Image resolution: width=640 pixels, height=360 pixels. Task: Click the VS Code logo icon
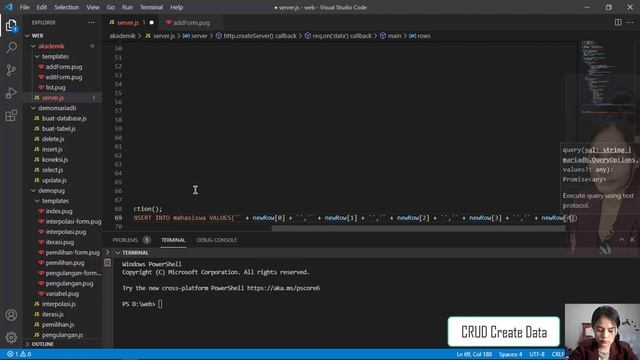[x=9, y=7]
